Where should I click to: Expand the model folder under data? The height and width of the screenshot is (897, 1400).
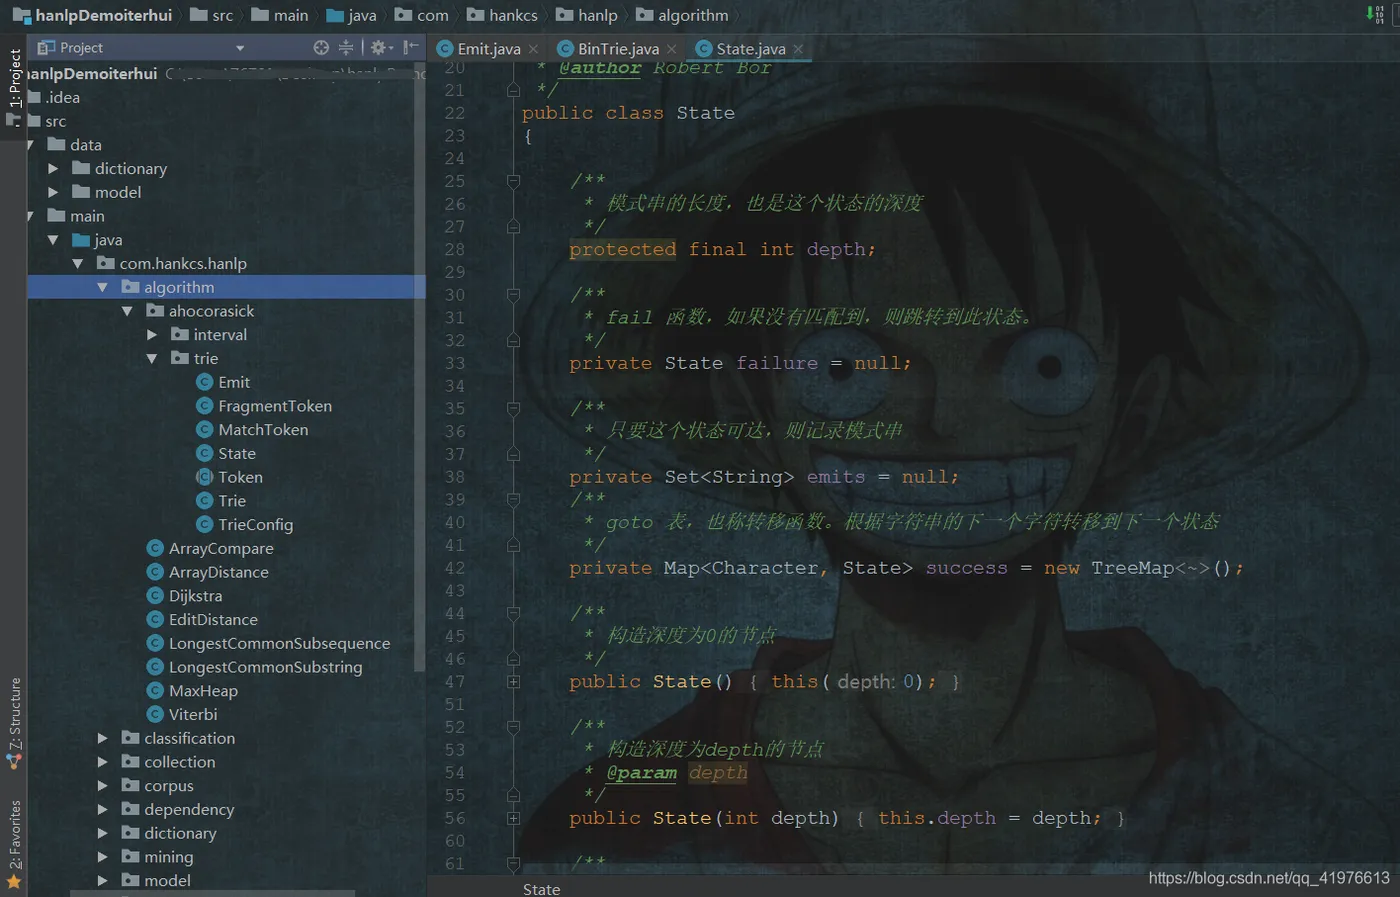pos(53,192)
